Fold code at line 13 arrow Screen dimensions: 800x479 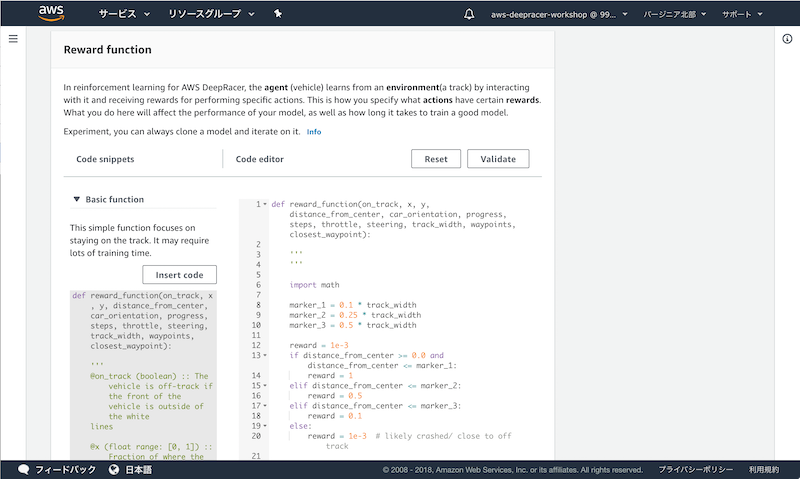click(265, 356)
